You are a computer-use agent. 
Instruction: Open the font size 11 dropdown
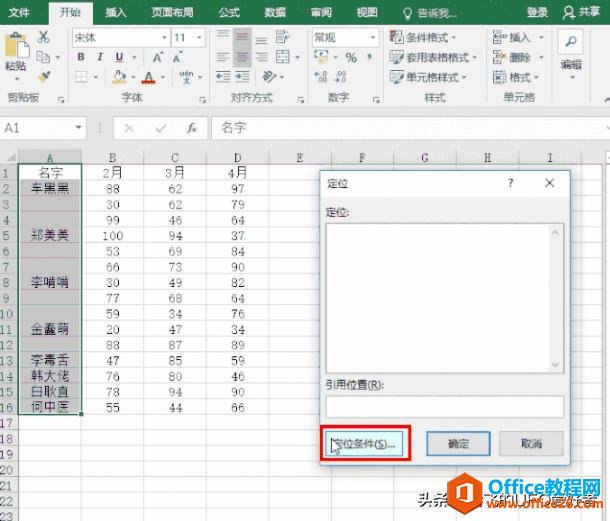click(x=199, y=38)
